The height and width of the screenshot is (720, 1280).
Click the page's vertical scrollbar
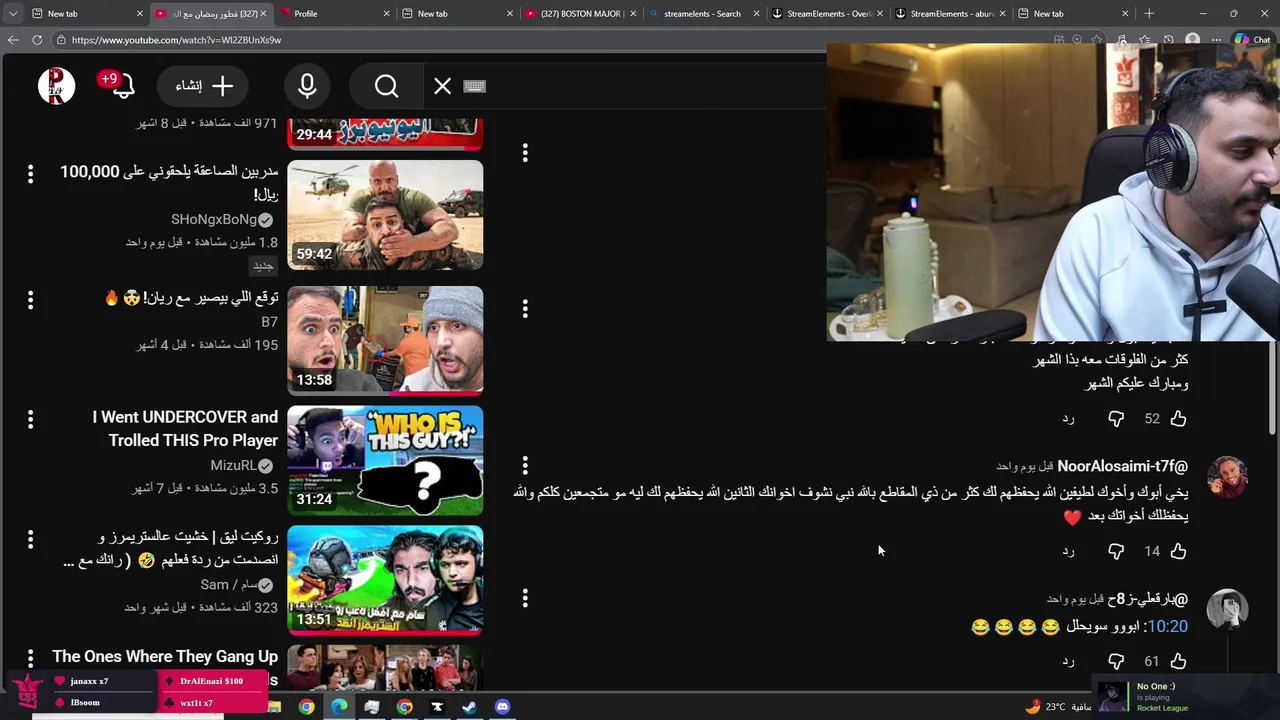[1273, 387]
